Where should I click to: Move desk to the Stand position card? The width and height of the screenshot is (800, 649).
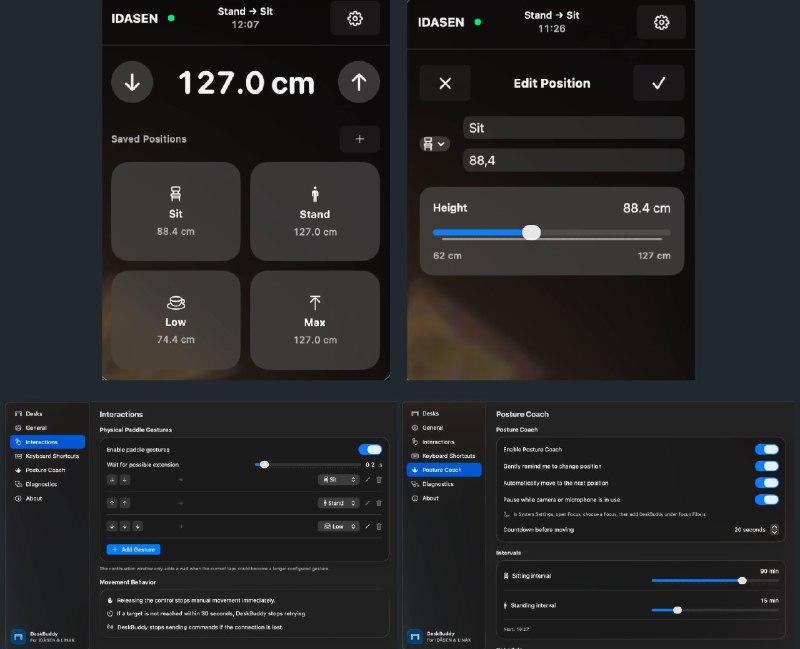pos(315,211)
